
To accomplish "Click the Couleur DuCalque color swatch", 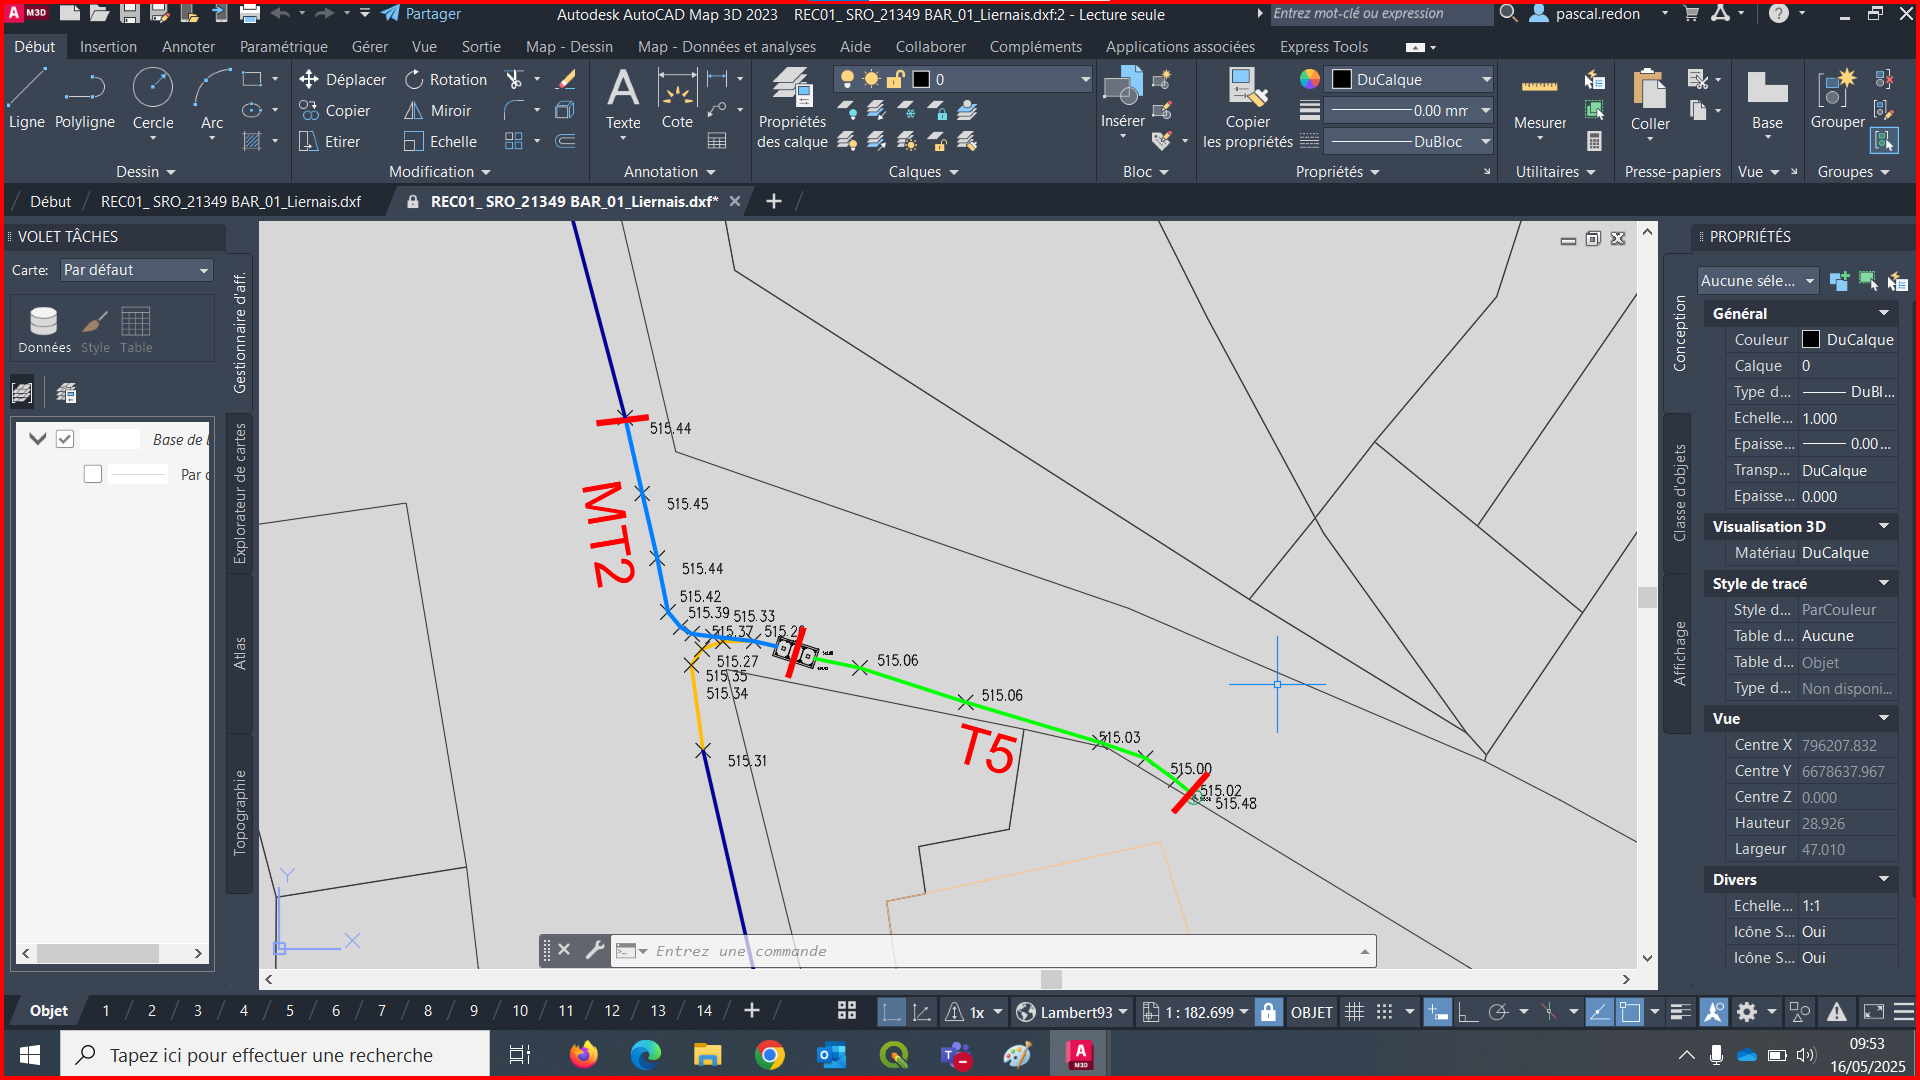I will (1811, 340).
